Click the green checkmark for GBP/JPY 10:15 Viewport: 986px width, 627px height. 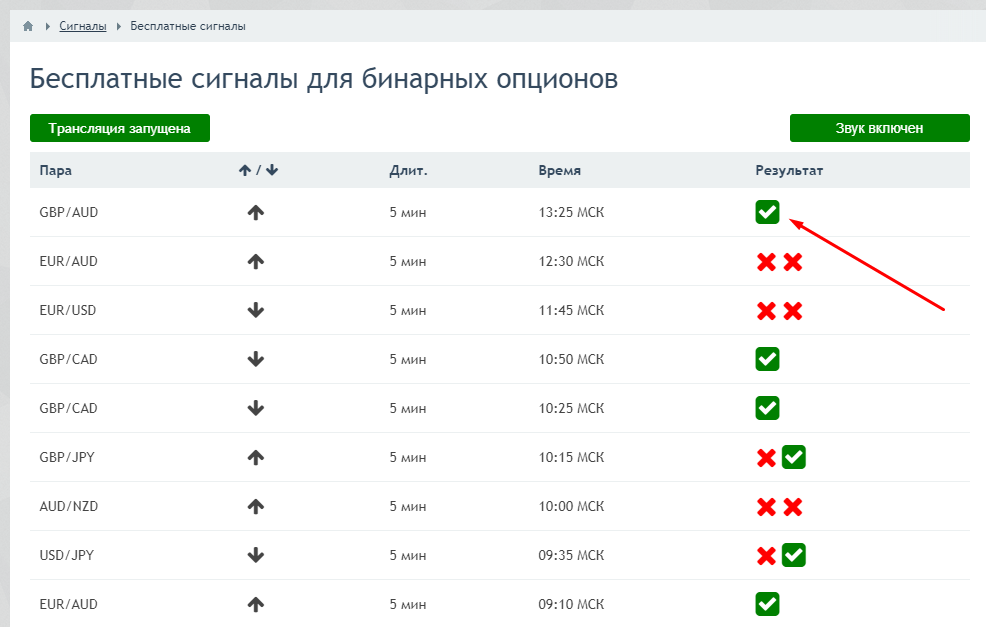pos(794,457)
